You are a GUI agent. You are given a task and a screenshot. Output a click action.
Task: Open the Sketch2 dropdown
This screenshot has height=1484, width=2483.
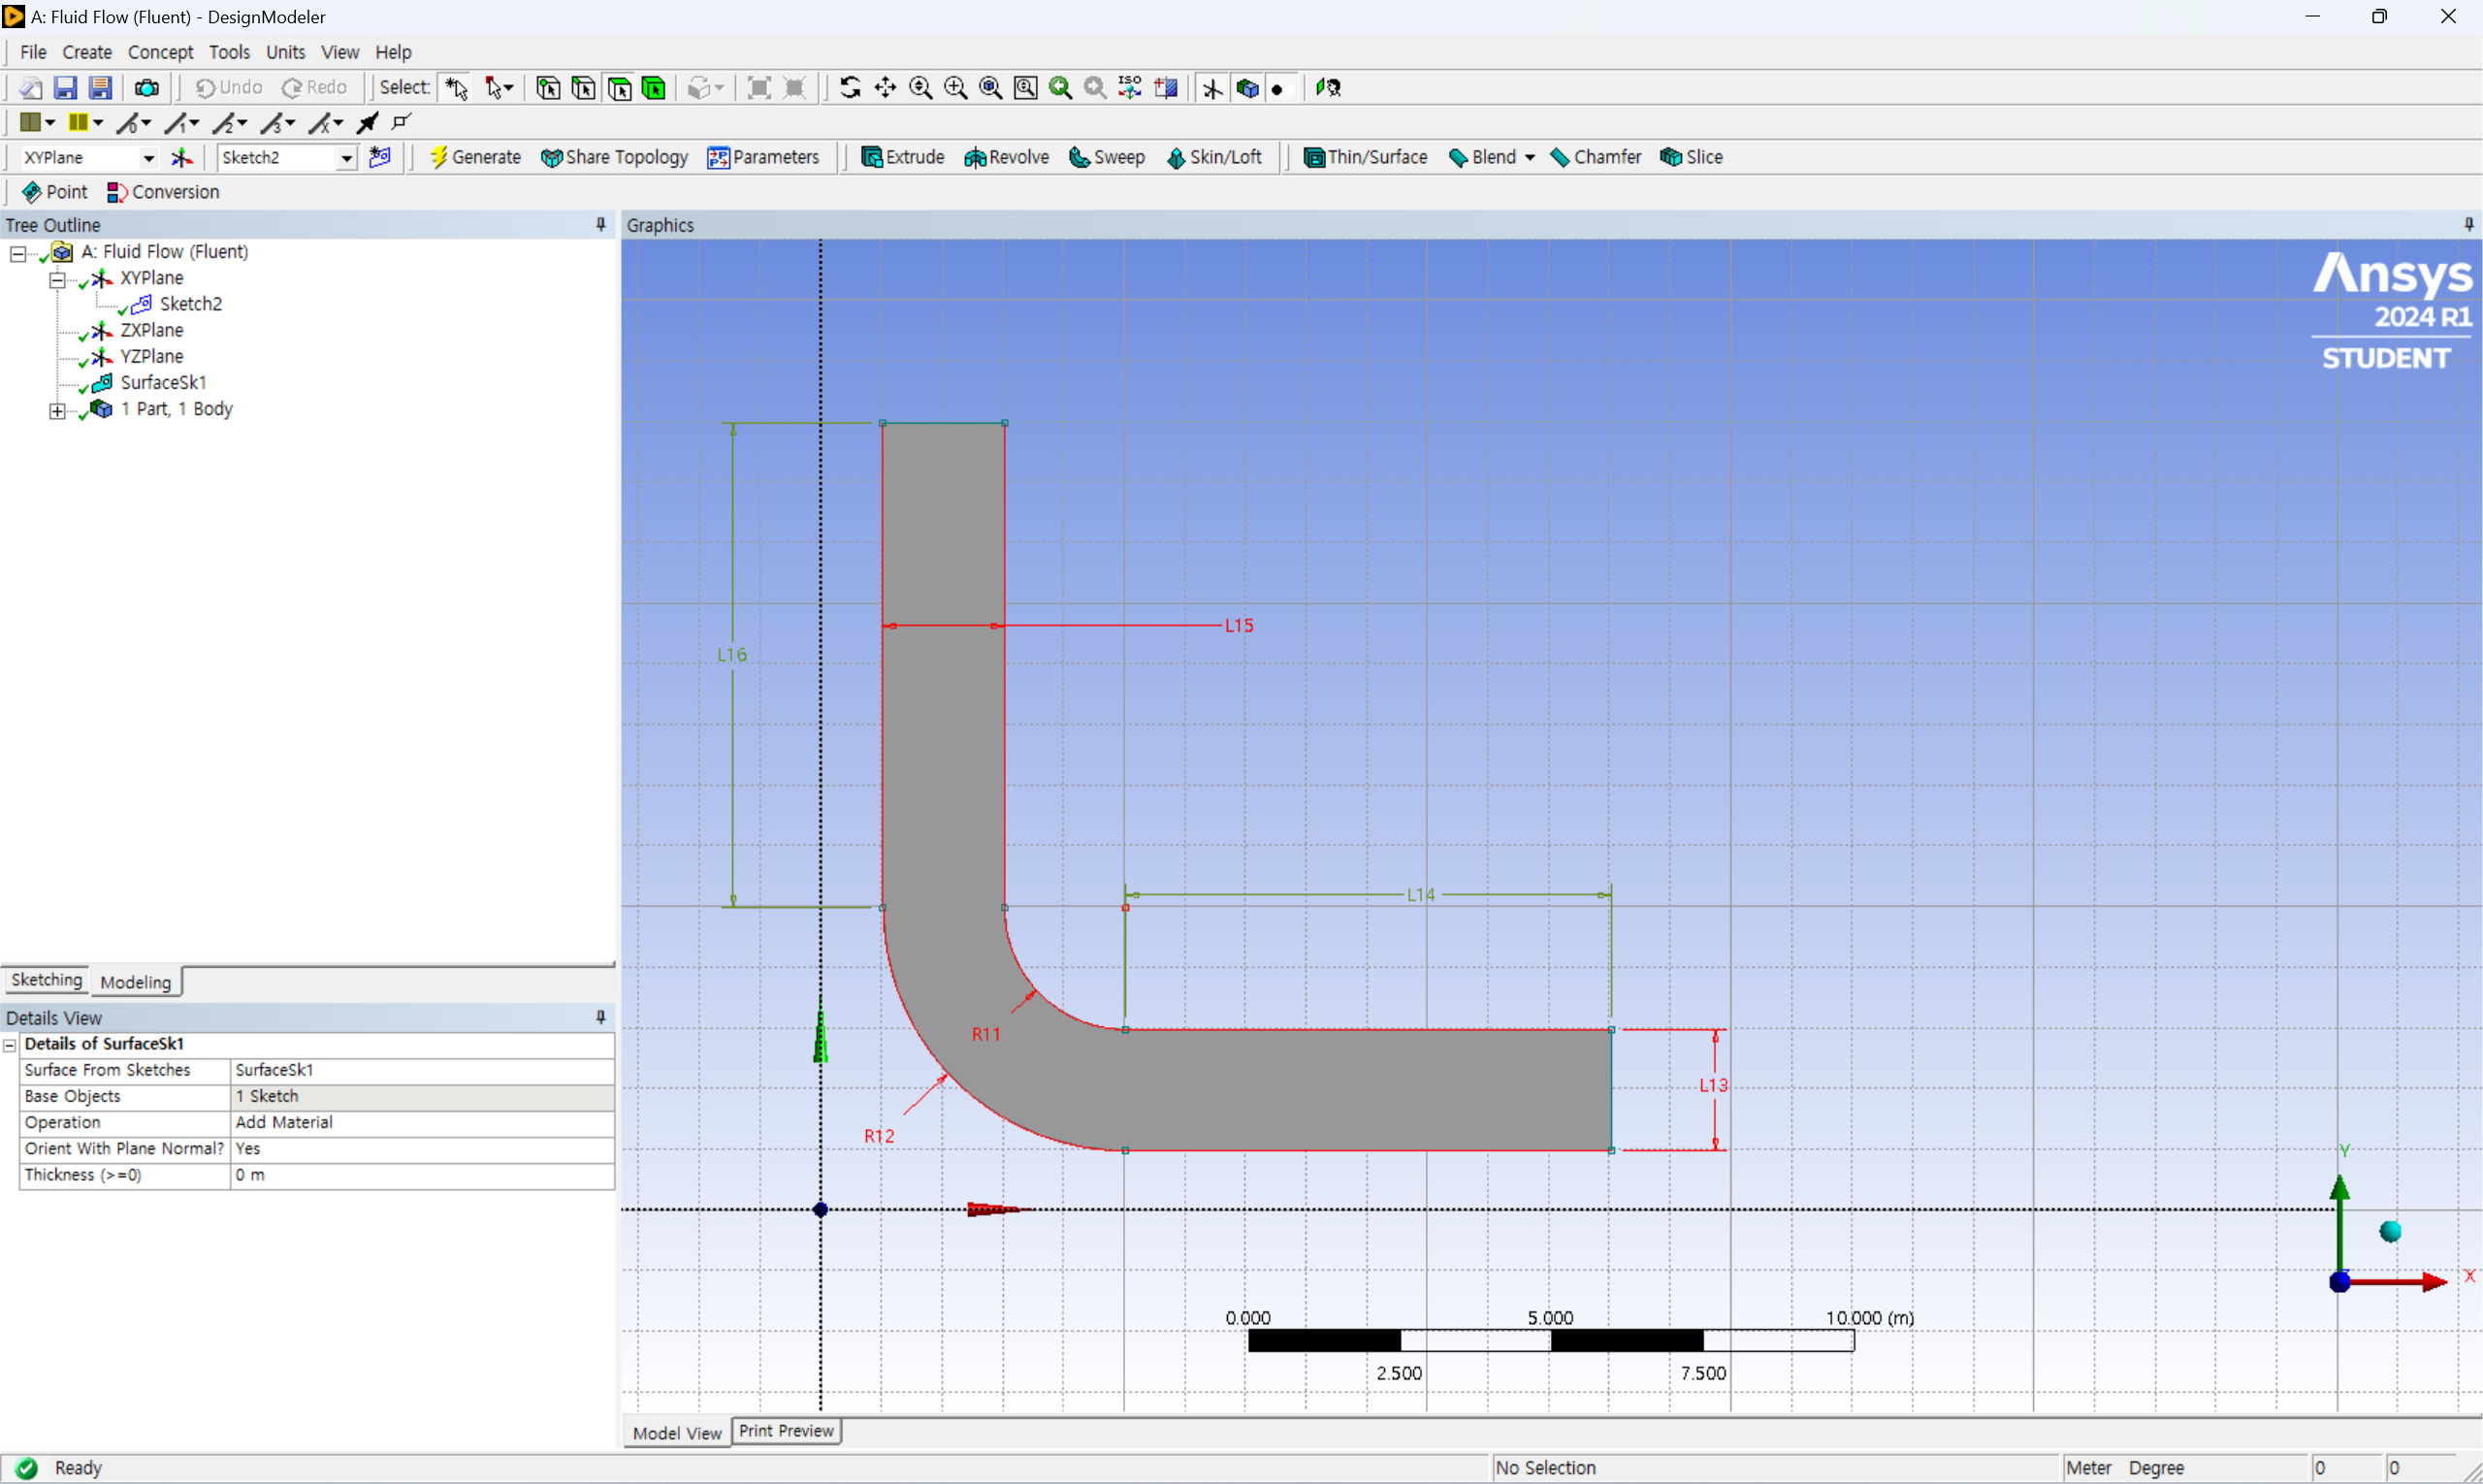tap(346, 158)
